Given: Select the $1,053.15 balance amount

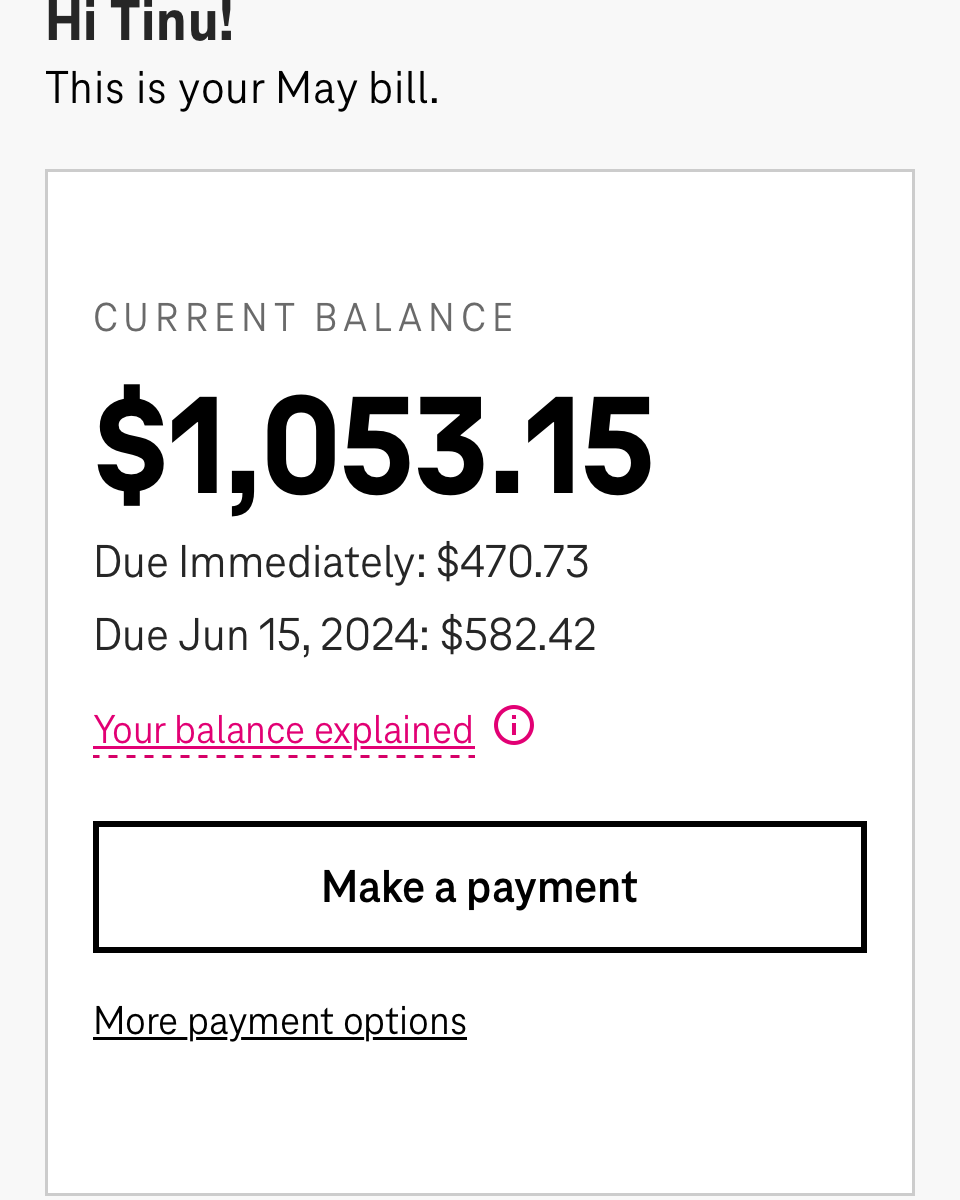Looking at the screenshot, I should pyautogui.click(x=373, y=446).
